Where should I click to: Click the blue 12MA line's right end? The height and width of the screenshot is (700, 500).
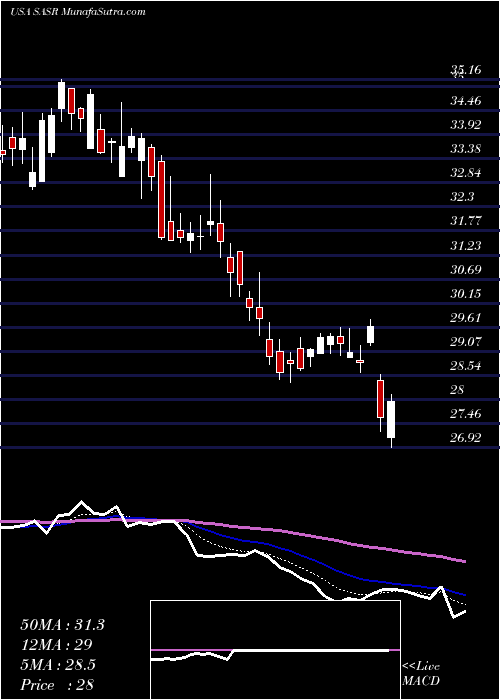464,594
